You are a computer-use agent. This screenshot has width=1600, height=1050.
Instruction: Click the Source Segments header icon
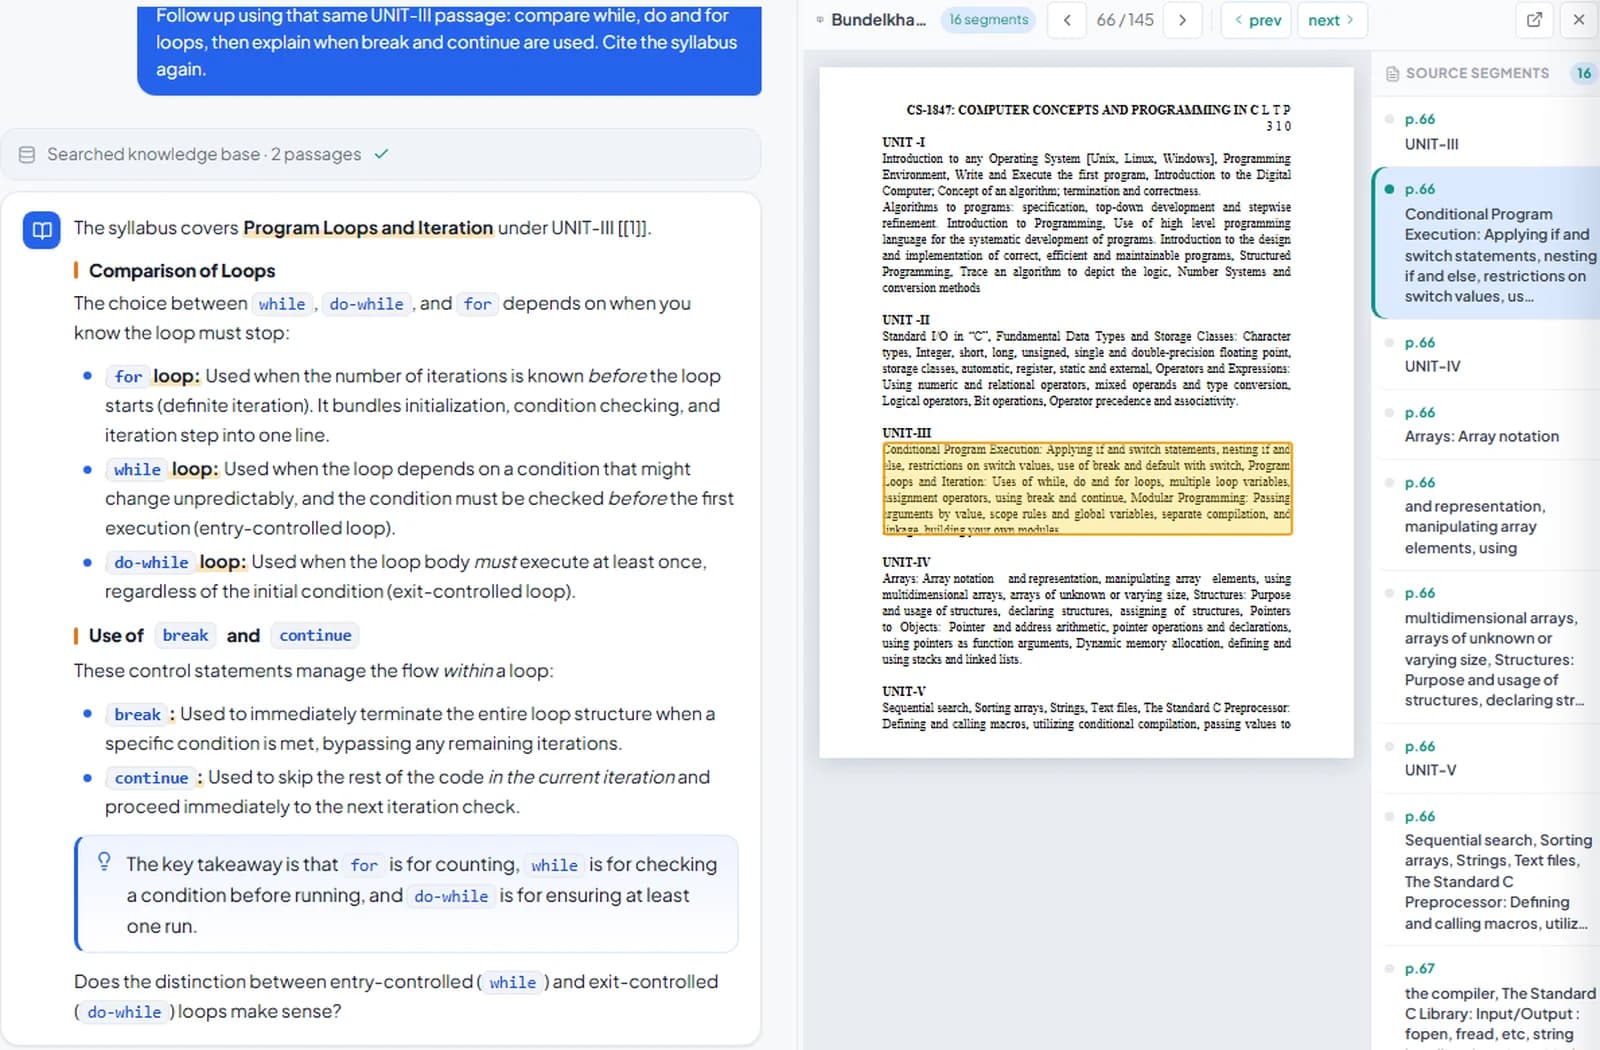1392,73
